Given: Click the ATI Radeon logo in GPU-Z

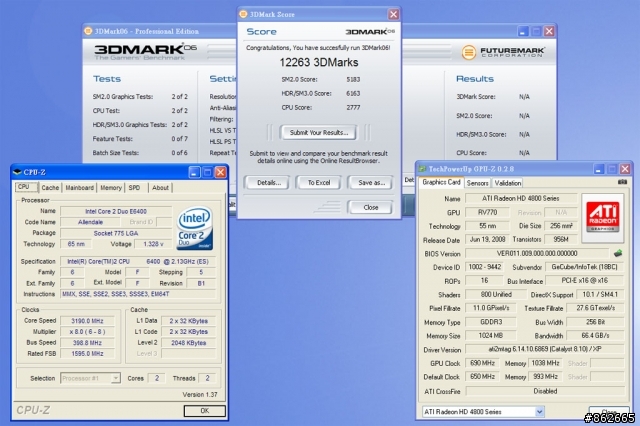Looking at the screenshot, I should click(x=602, y=216).
